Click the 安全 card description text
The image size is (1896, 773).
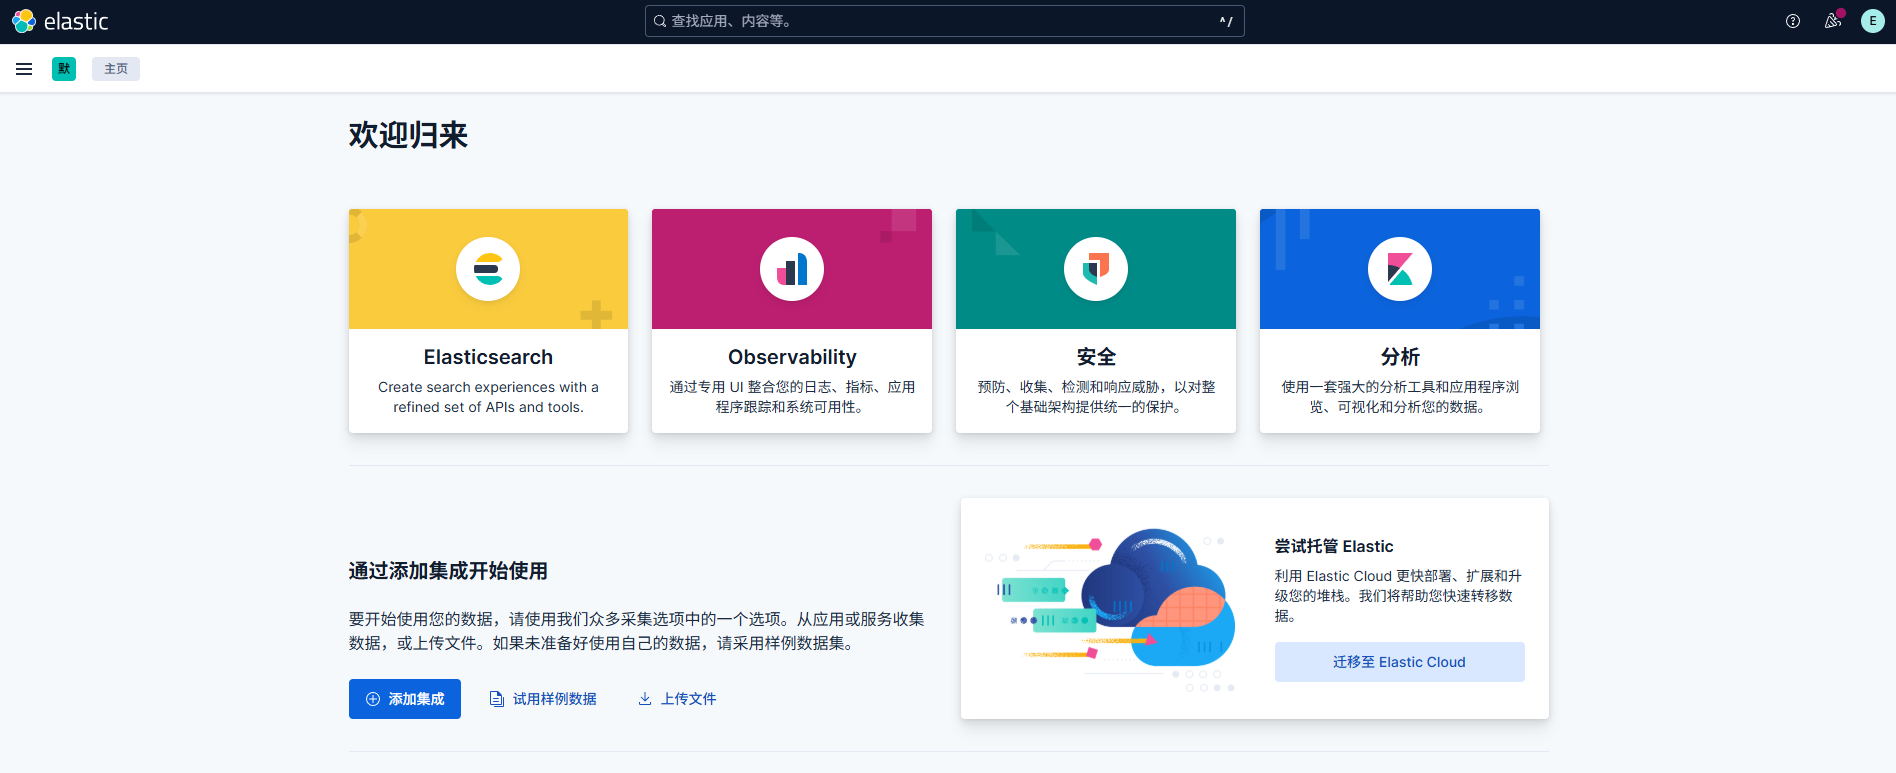[1096, 397]
